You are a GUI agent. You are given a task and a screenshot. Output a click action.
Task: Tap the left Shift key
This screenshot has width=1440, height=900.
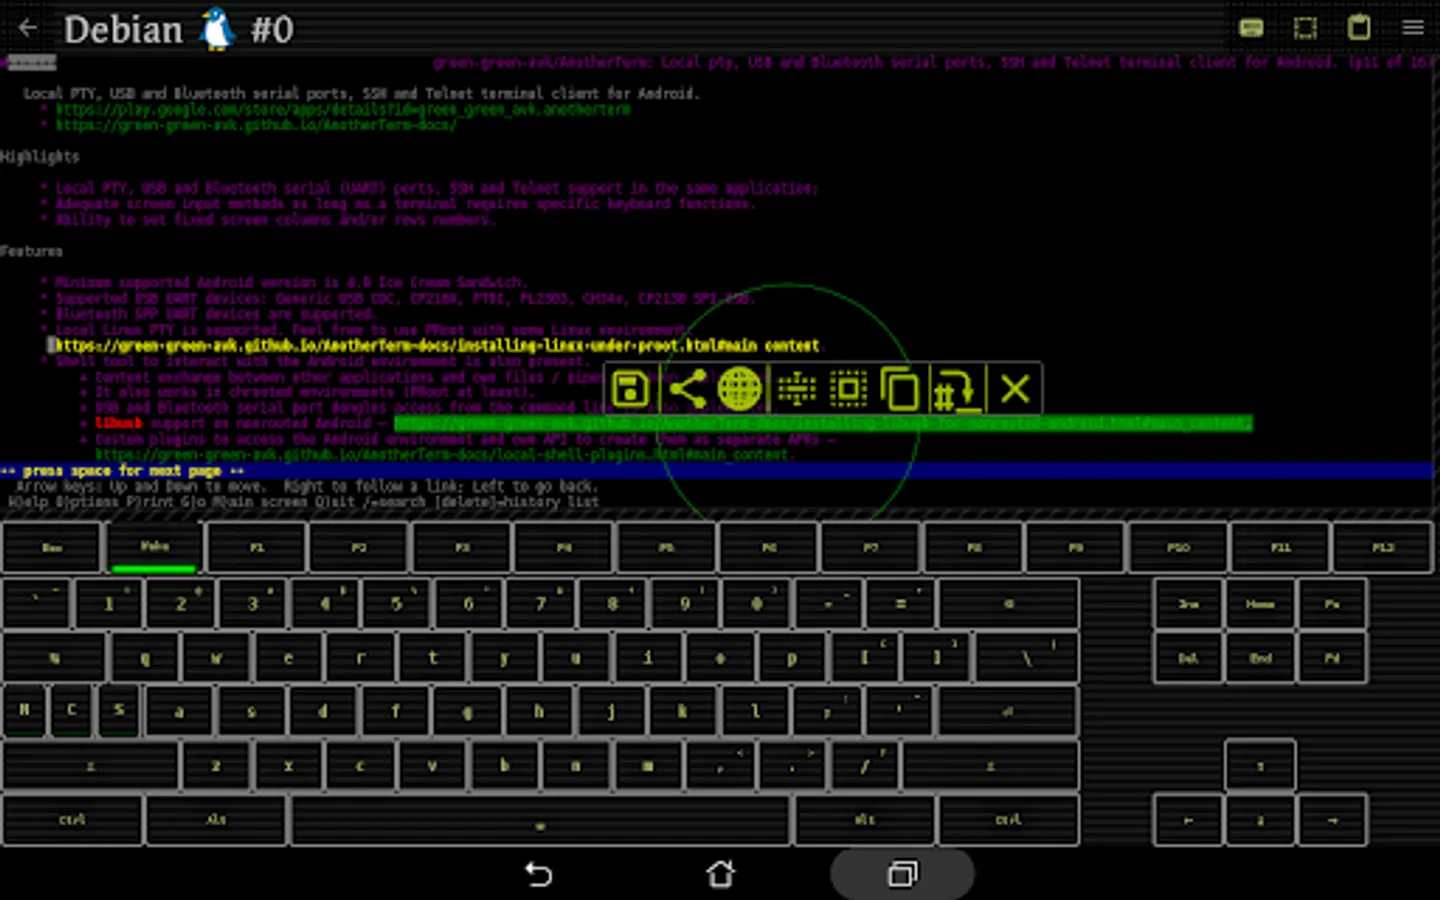click(x=90, y=766)
